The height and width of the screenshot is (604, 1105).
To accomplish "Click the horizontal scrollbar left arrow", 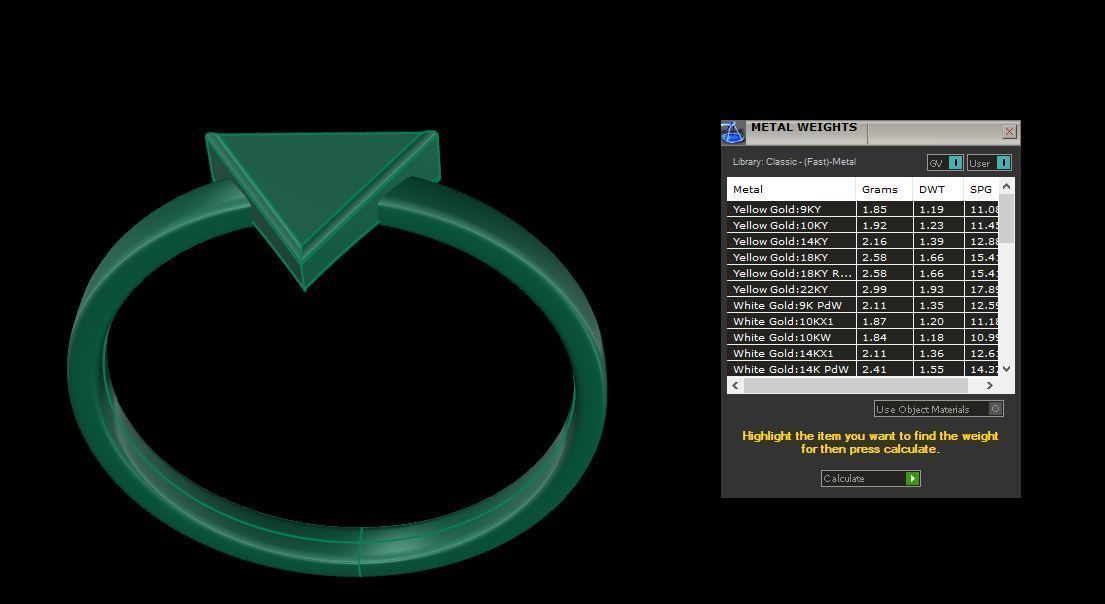I will coord(736,386).
